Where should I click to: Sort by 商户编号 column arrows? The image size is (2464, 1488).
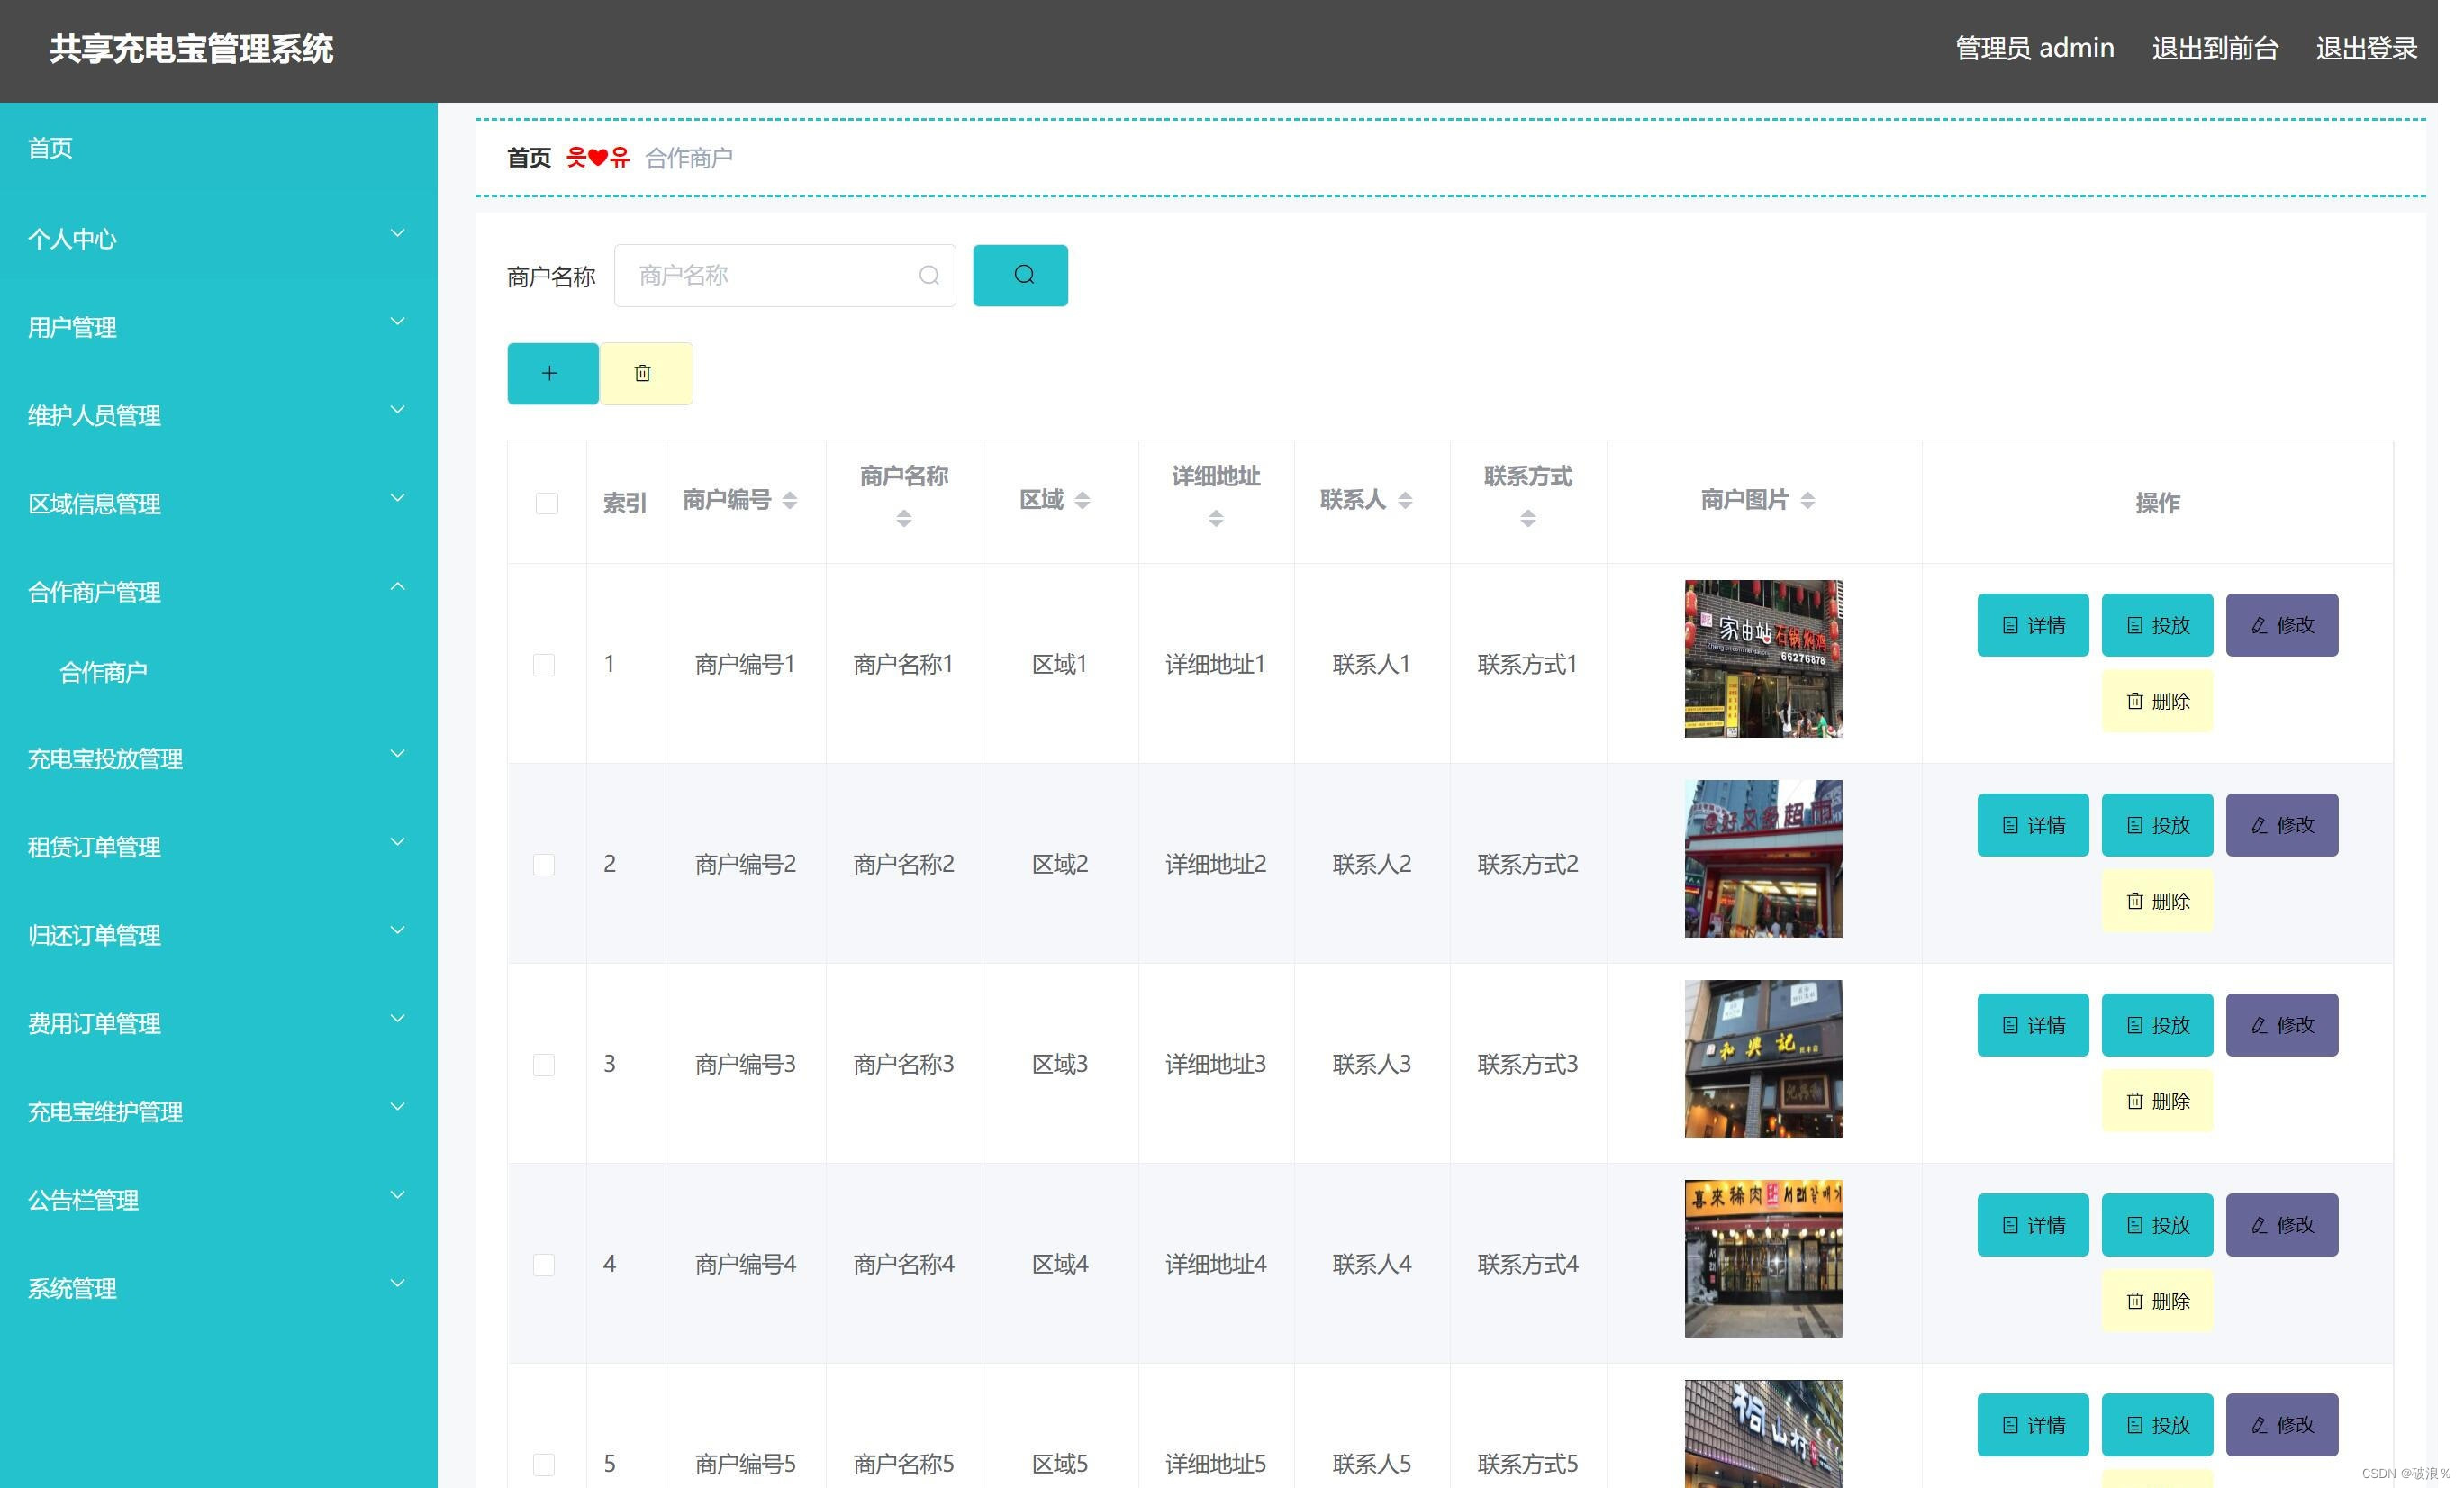click(790, 500)
